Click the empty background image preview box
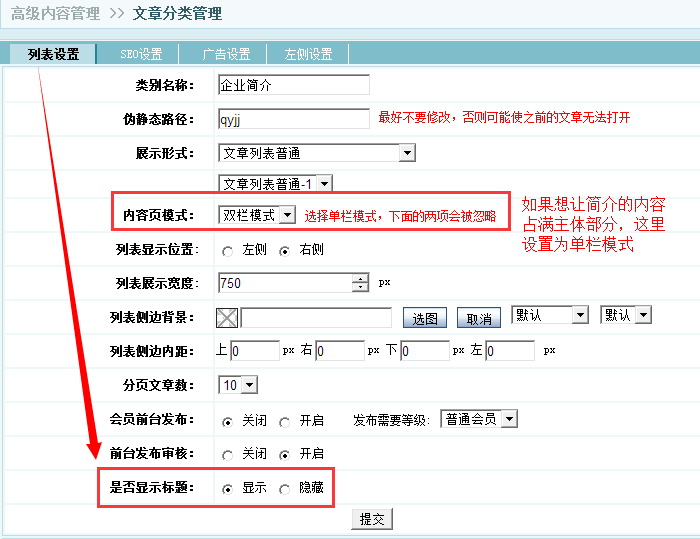This screenshot has width=700, height=539. coord(228,318)
